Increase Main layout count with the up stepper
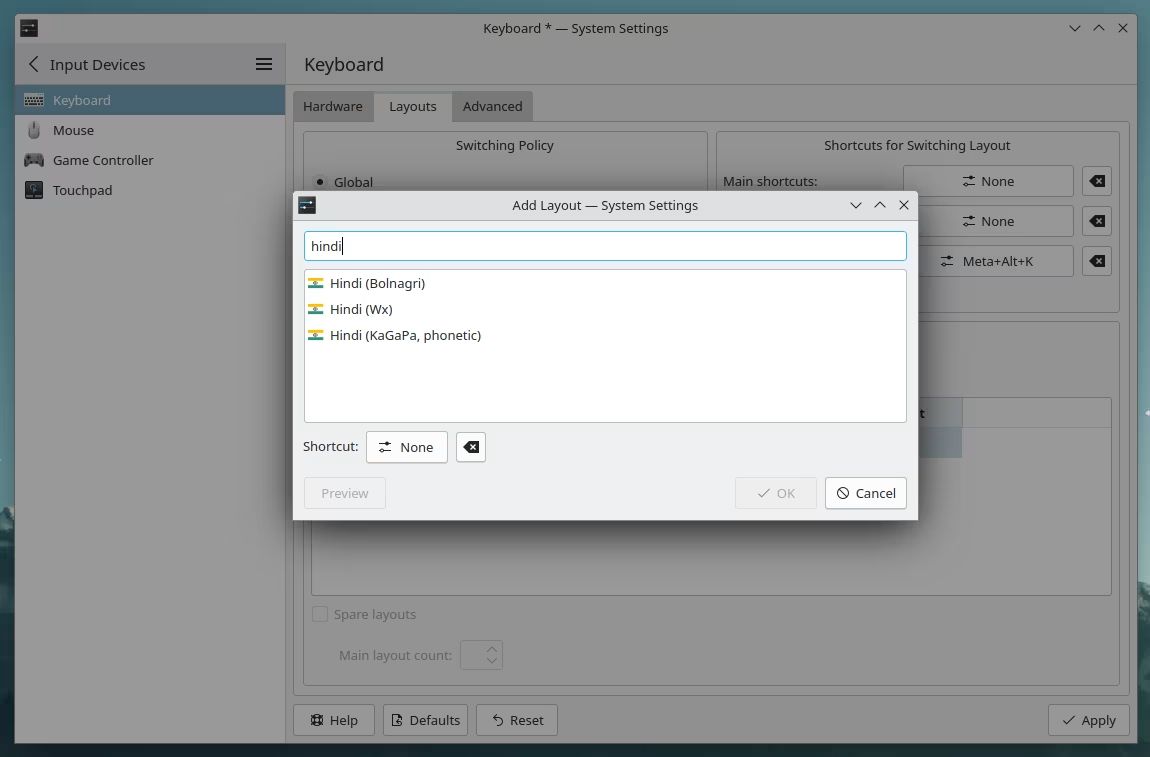 pyautogui.click(x=491, y=649)
